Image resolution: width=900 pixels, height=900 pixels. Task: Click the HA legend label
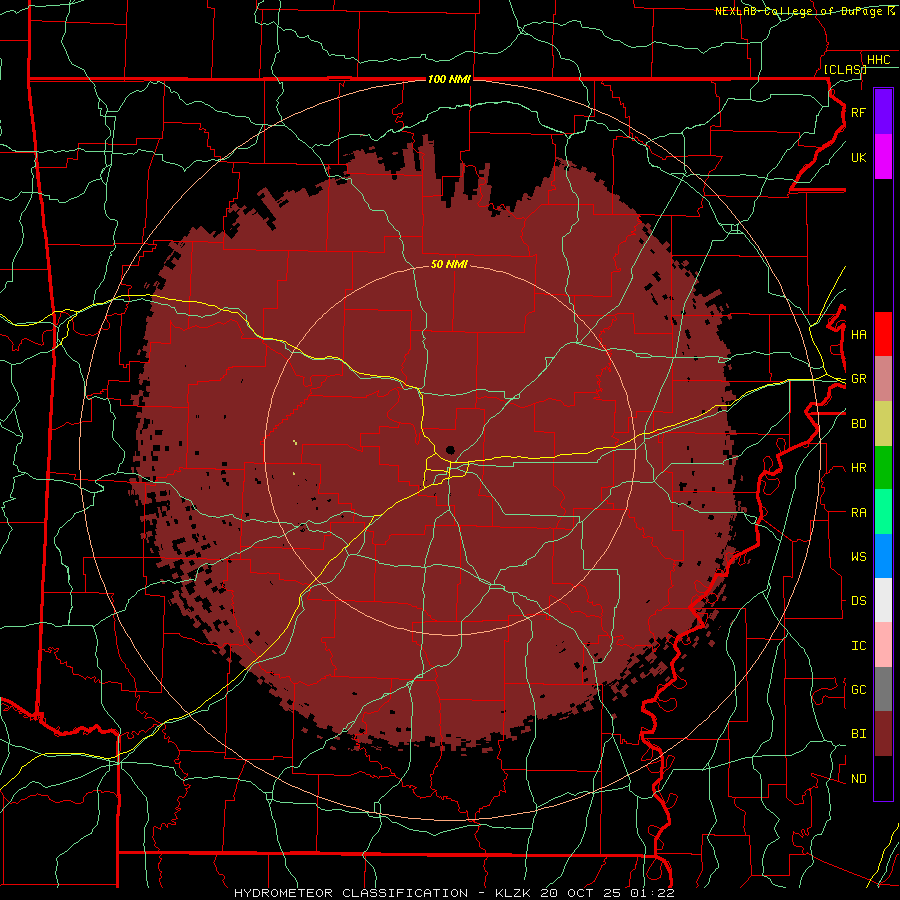(x=859, y=335)
